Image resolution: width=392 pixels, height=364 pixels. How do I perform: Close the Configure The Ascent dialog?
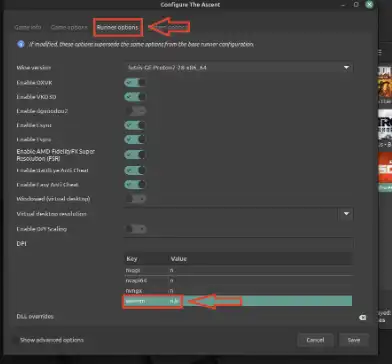coord(369,4)
